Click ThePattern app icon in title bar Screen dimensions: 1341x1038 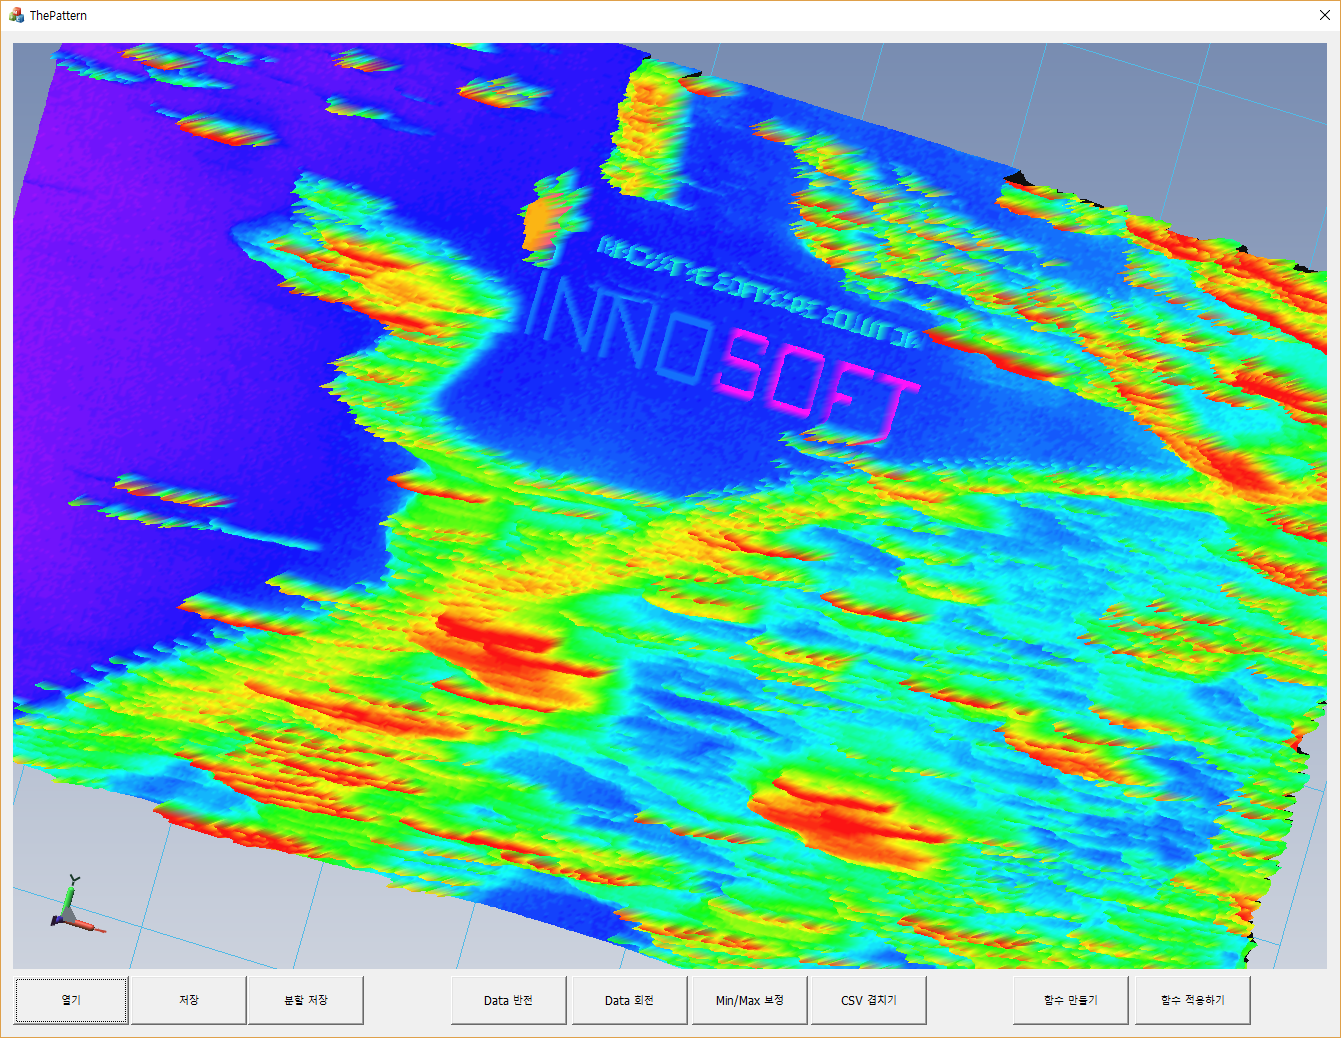16,15
